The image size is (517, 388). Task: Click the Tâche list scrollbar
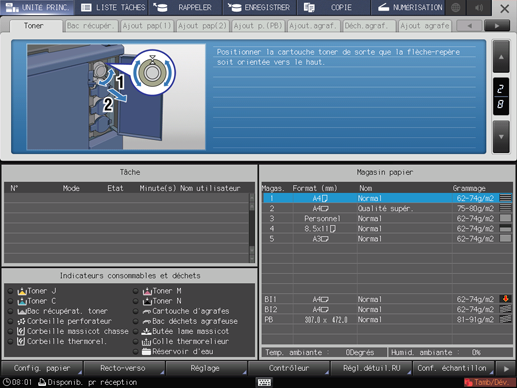pyautogui.click(x=252, y=228)
